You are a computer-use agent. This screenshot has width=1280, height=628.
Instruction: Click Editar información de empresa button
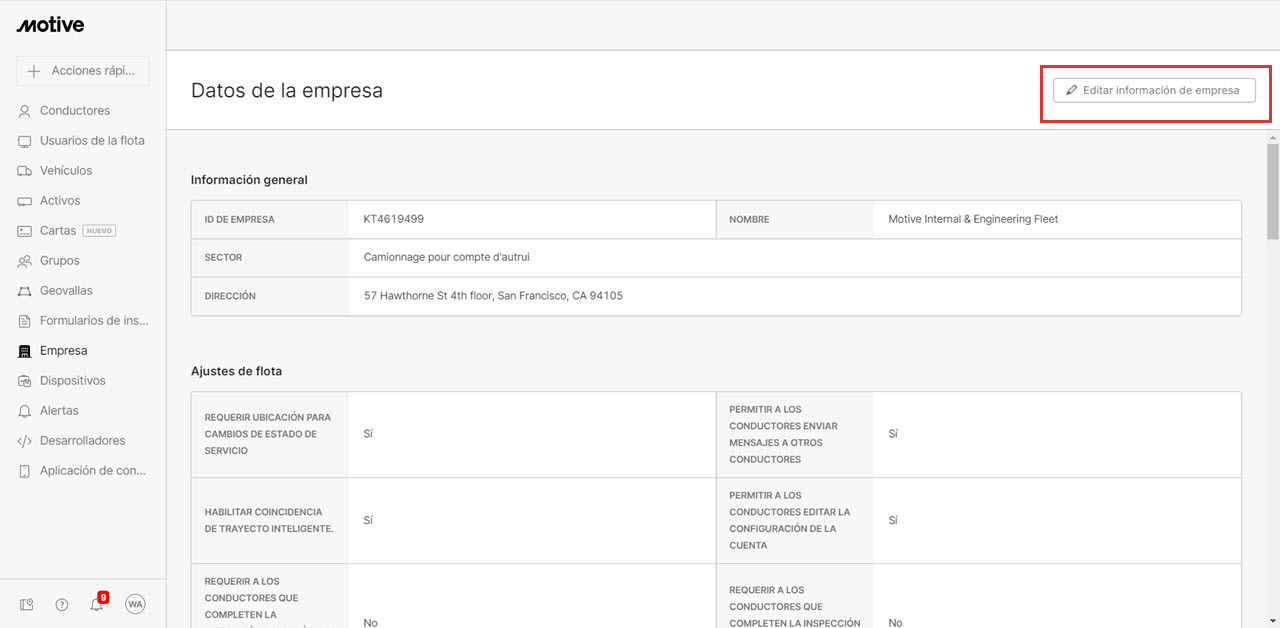pos(1154,90)
